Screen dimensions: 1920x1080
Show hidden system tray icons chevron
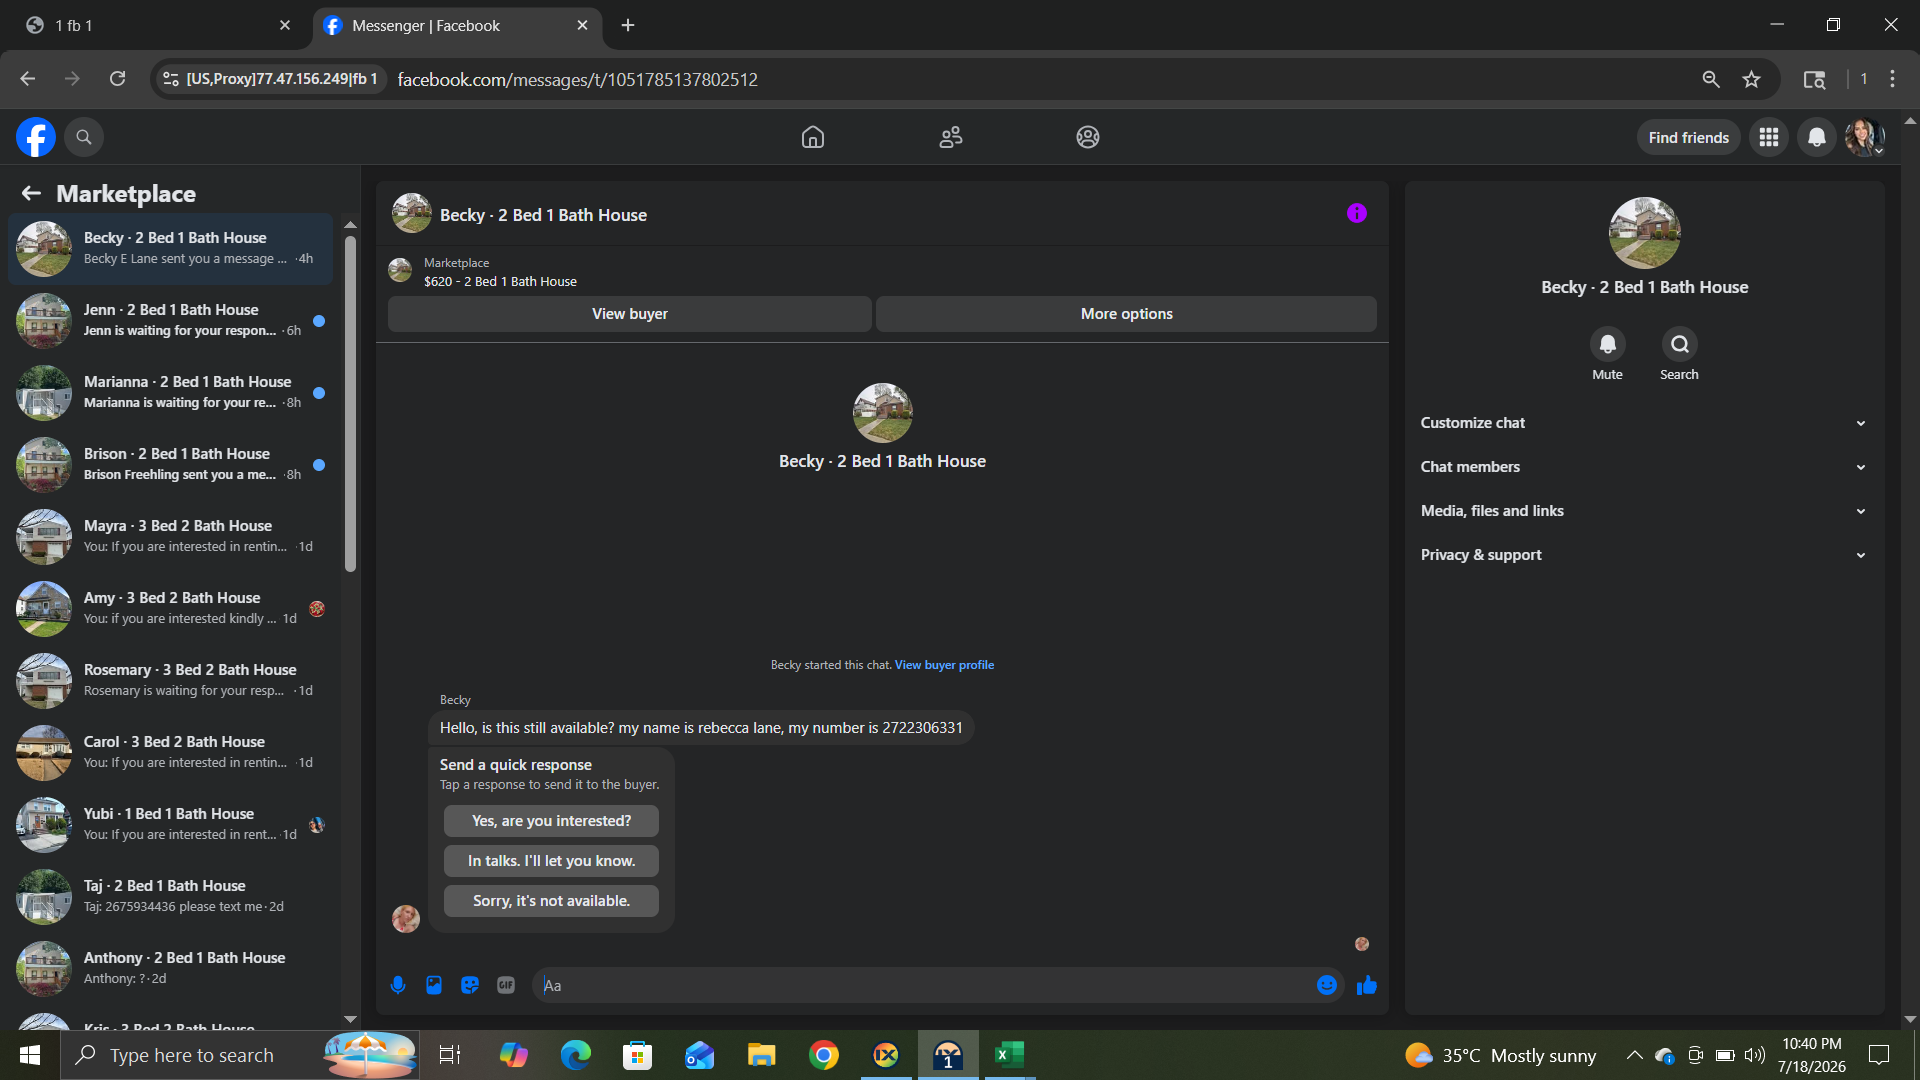1634,1055
